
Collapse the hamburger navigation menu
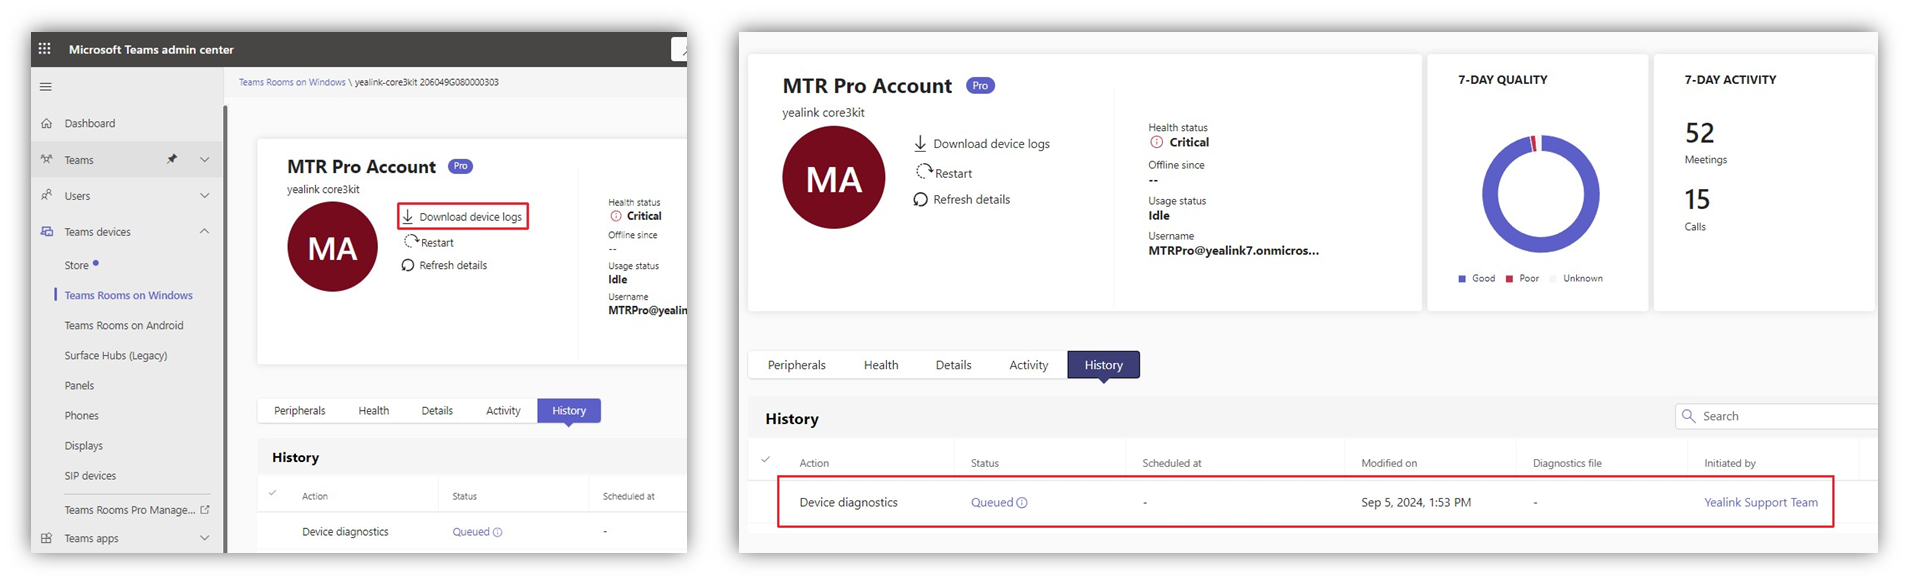[x=45, y=87]
